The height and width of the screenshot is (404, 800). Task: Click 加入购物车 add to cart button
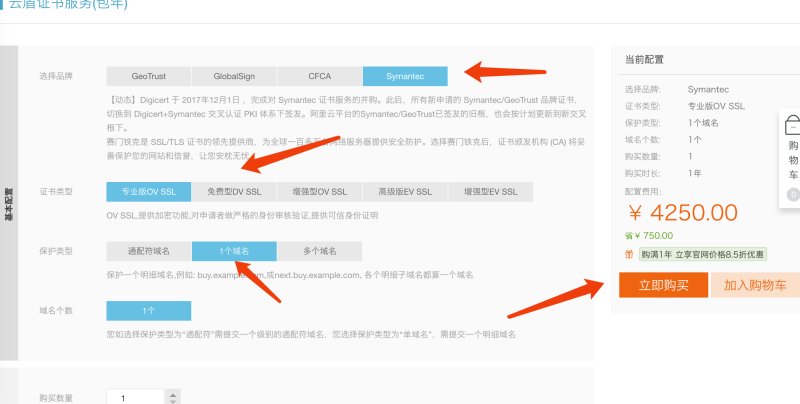coord(755,285)
